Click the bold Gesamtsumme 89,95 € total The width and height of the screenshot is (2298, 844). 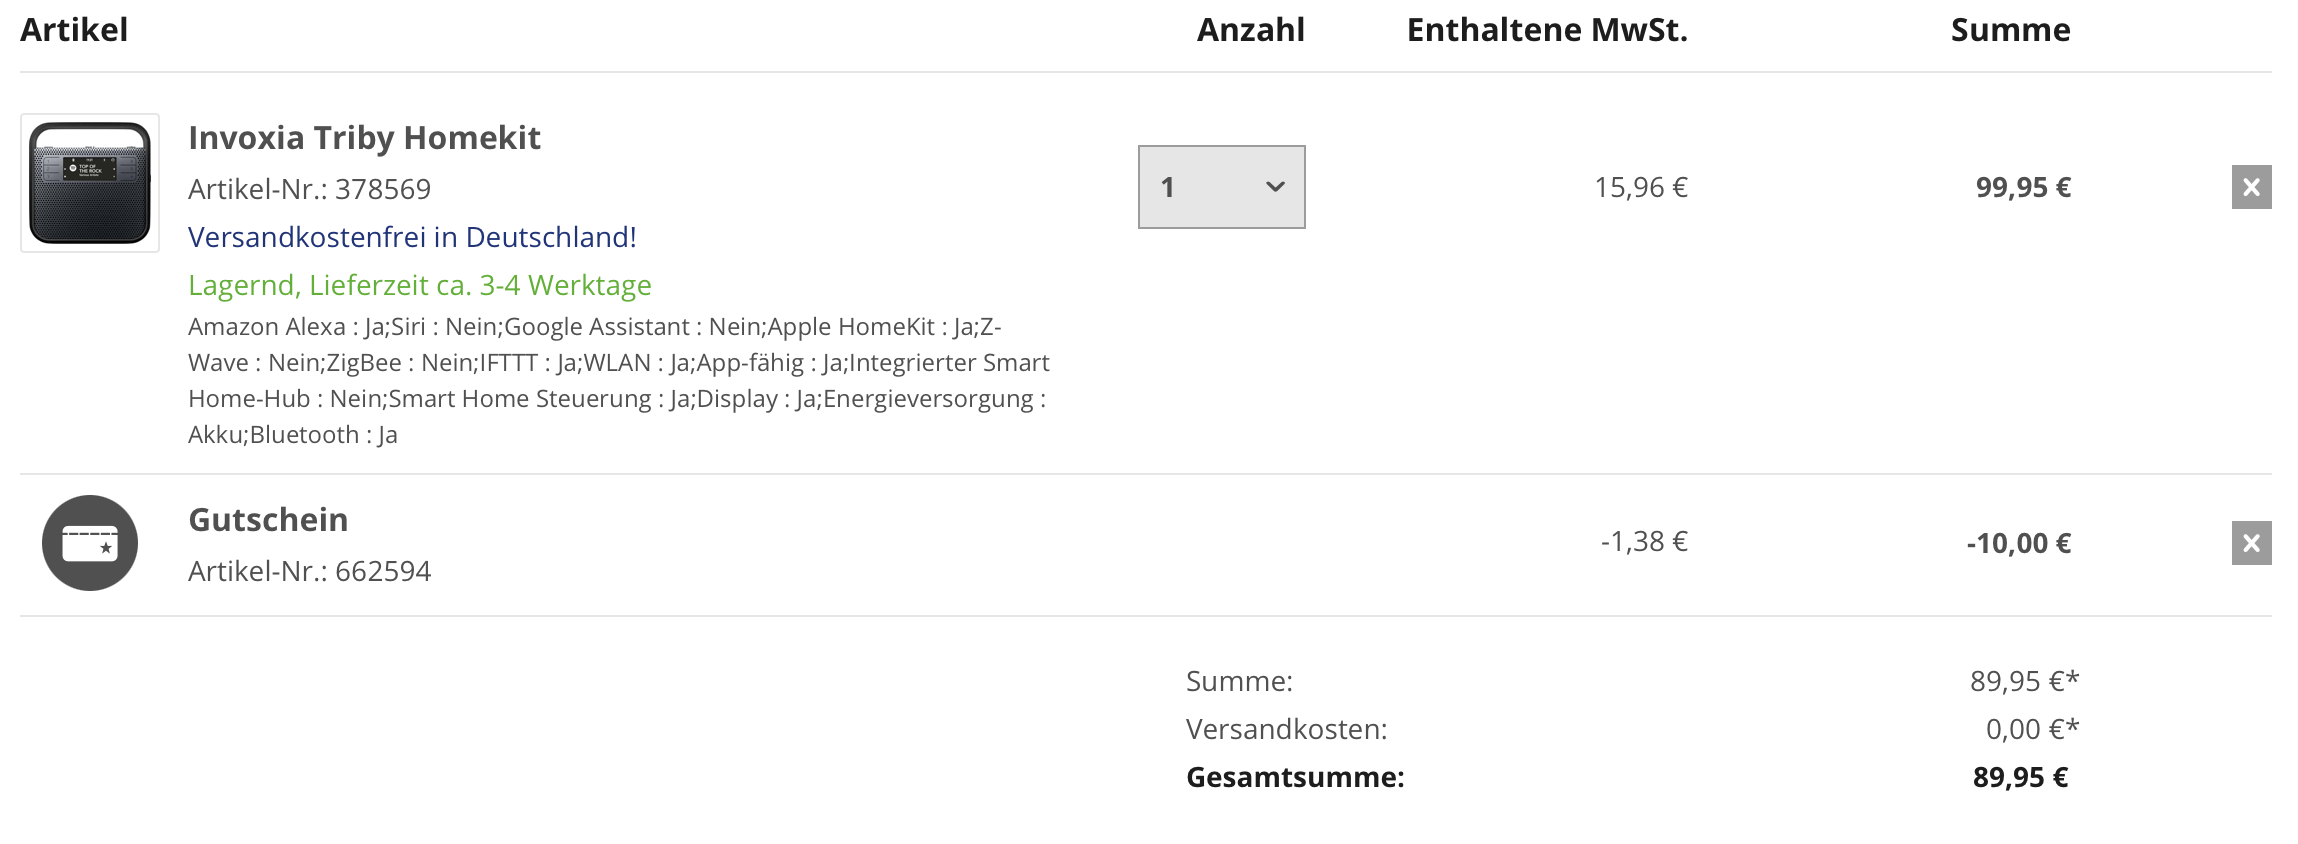pyautogui.click(x=2020, y=778)
